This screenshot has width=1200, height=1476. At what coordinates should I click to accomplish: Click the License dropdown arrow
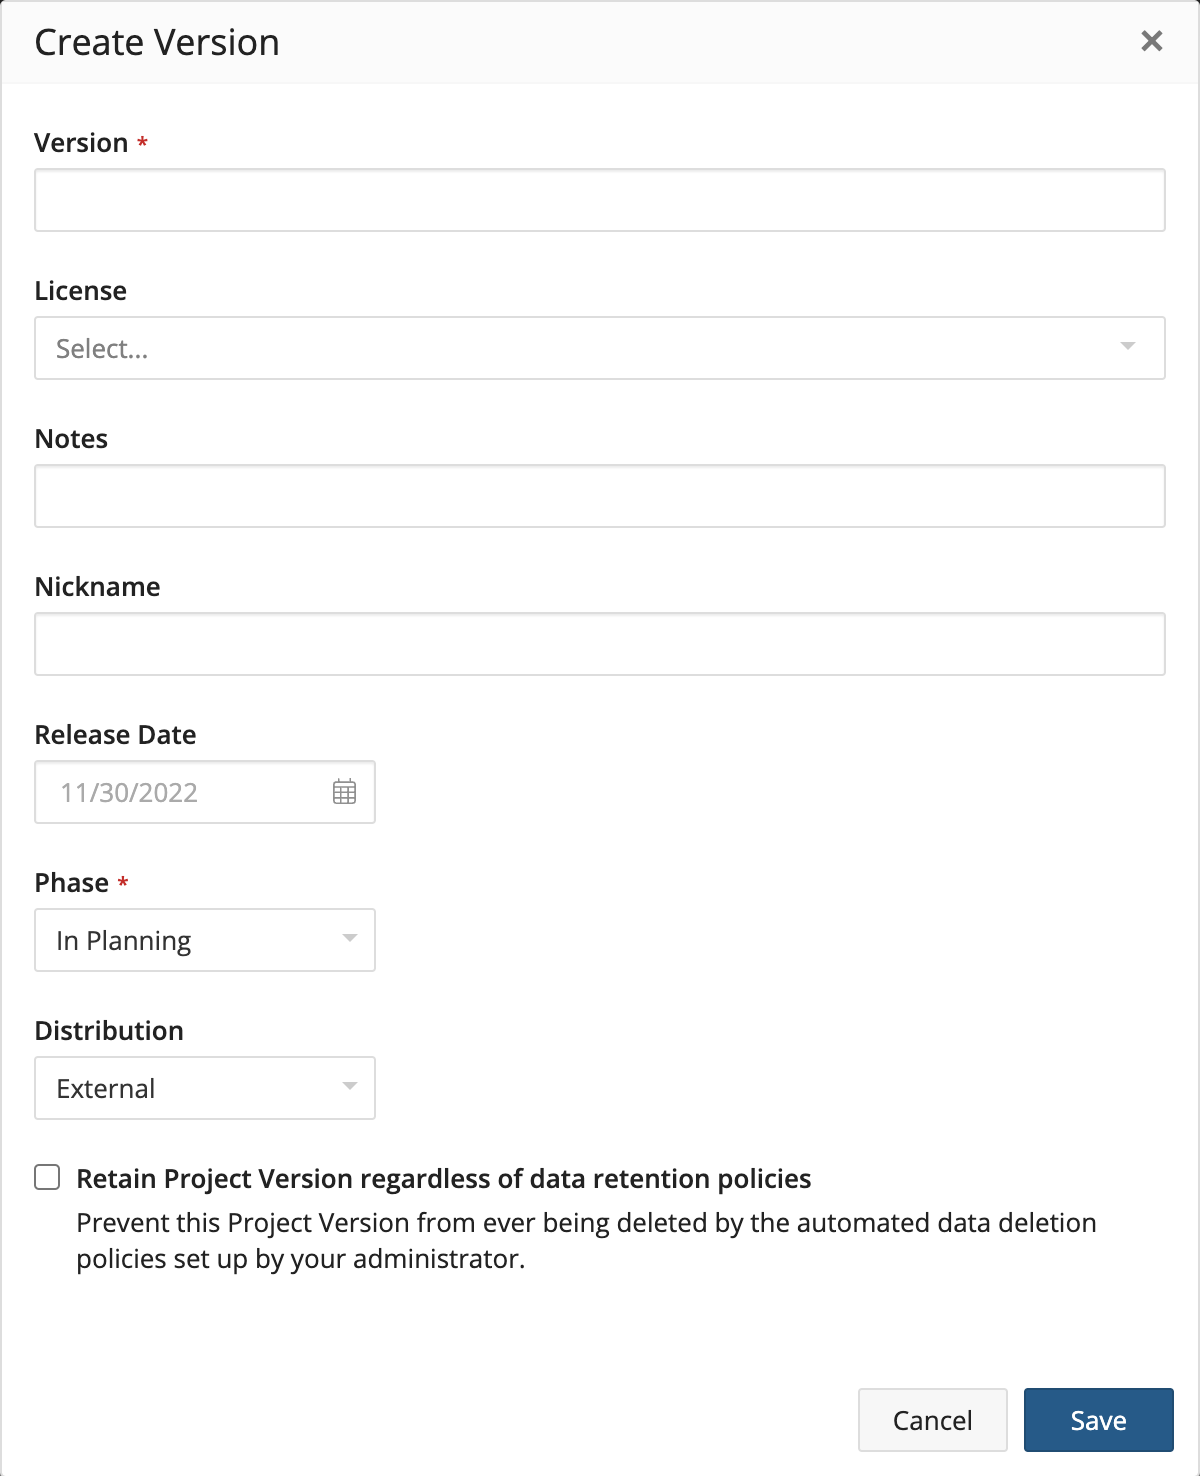[1126, 347]
